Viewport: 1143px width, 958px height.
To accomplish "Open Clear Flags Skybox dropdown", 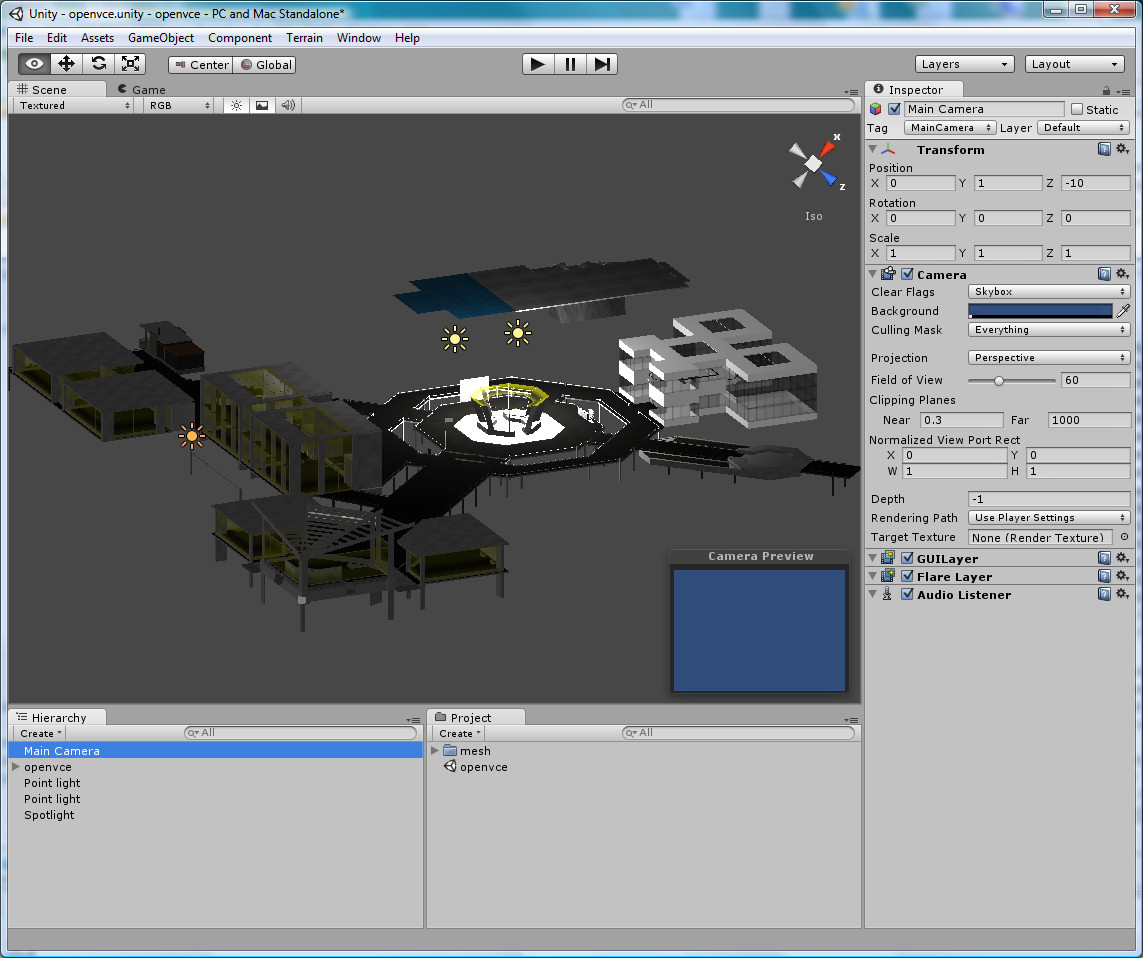I will 1049,292.
